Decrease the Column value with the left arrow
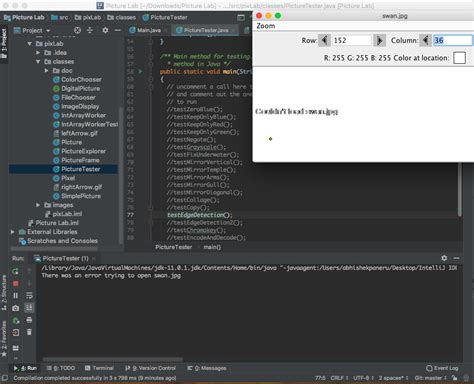Image resolution: width=474 pixels, height=384 pixels. coord(425,40)
